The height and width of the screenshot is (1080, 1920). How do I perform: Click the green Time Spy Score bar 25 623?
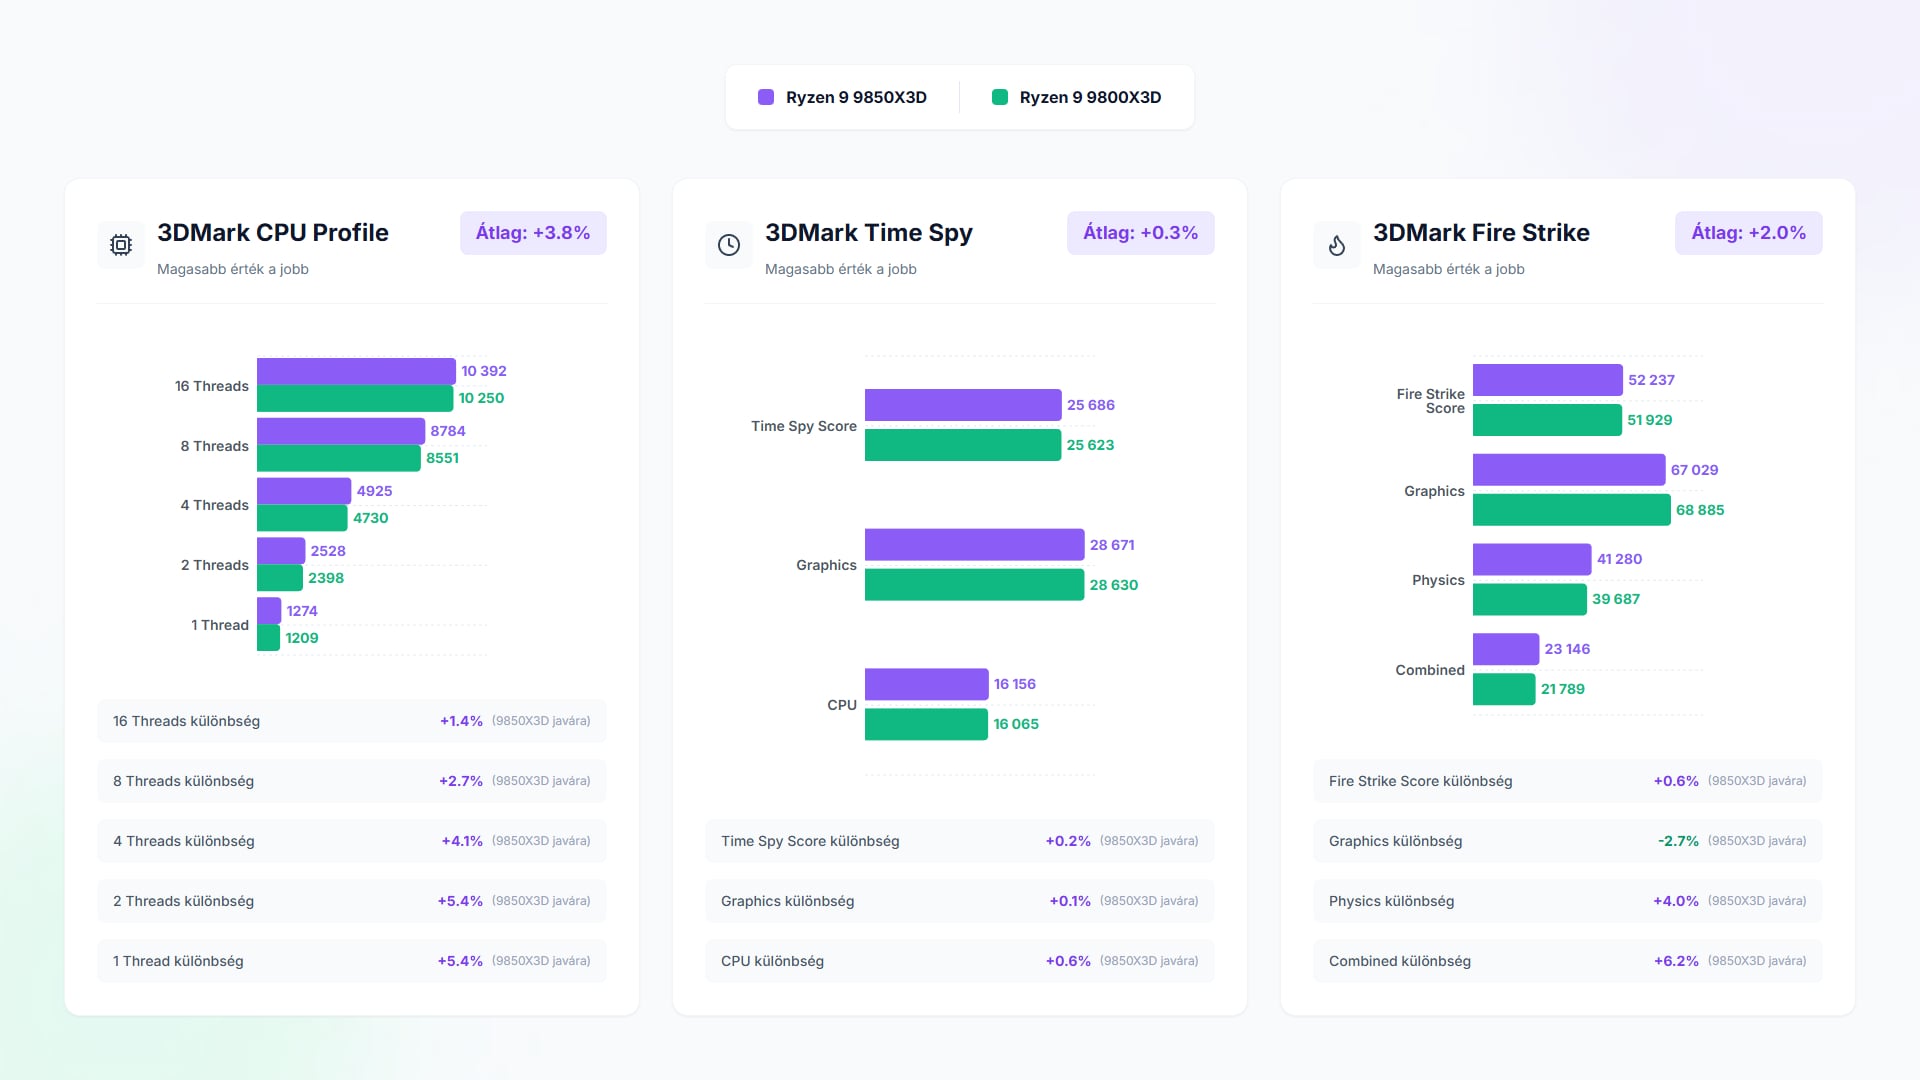[x=962, y=445]
